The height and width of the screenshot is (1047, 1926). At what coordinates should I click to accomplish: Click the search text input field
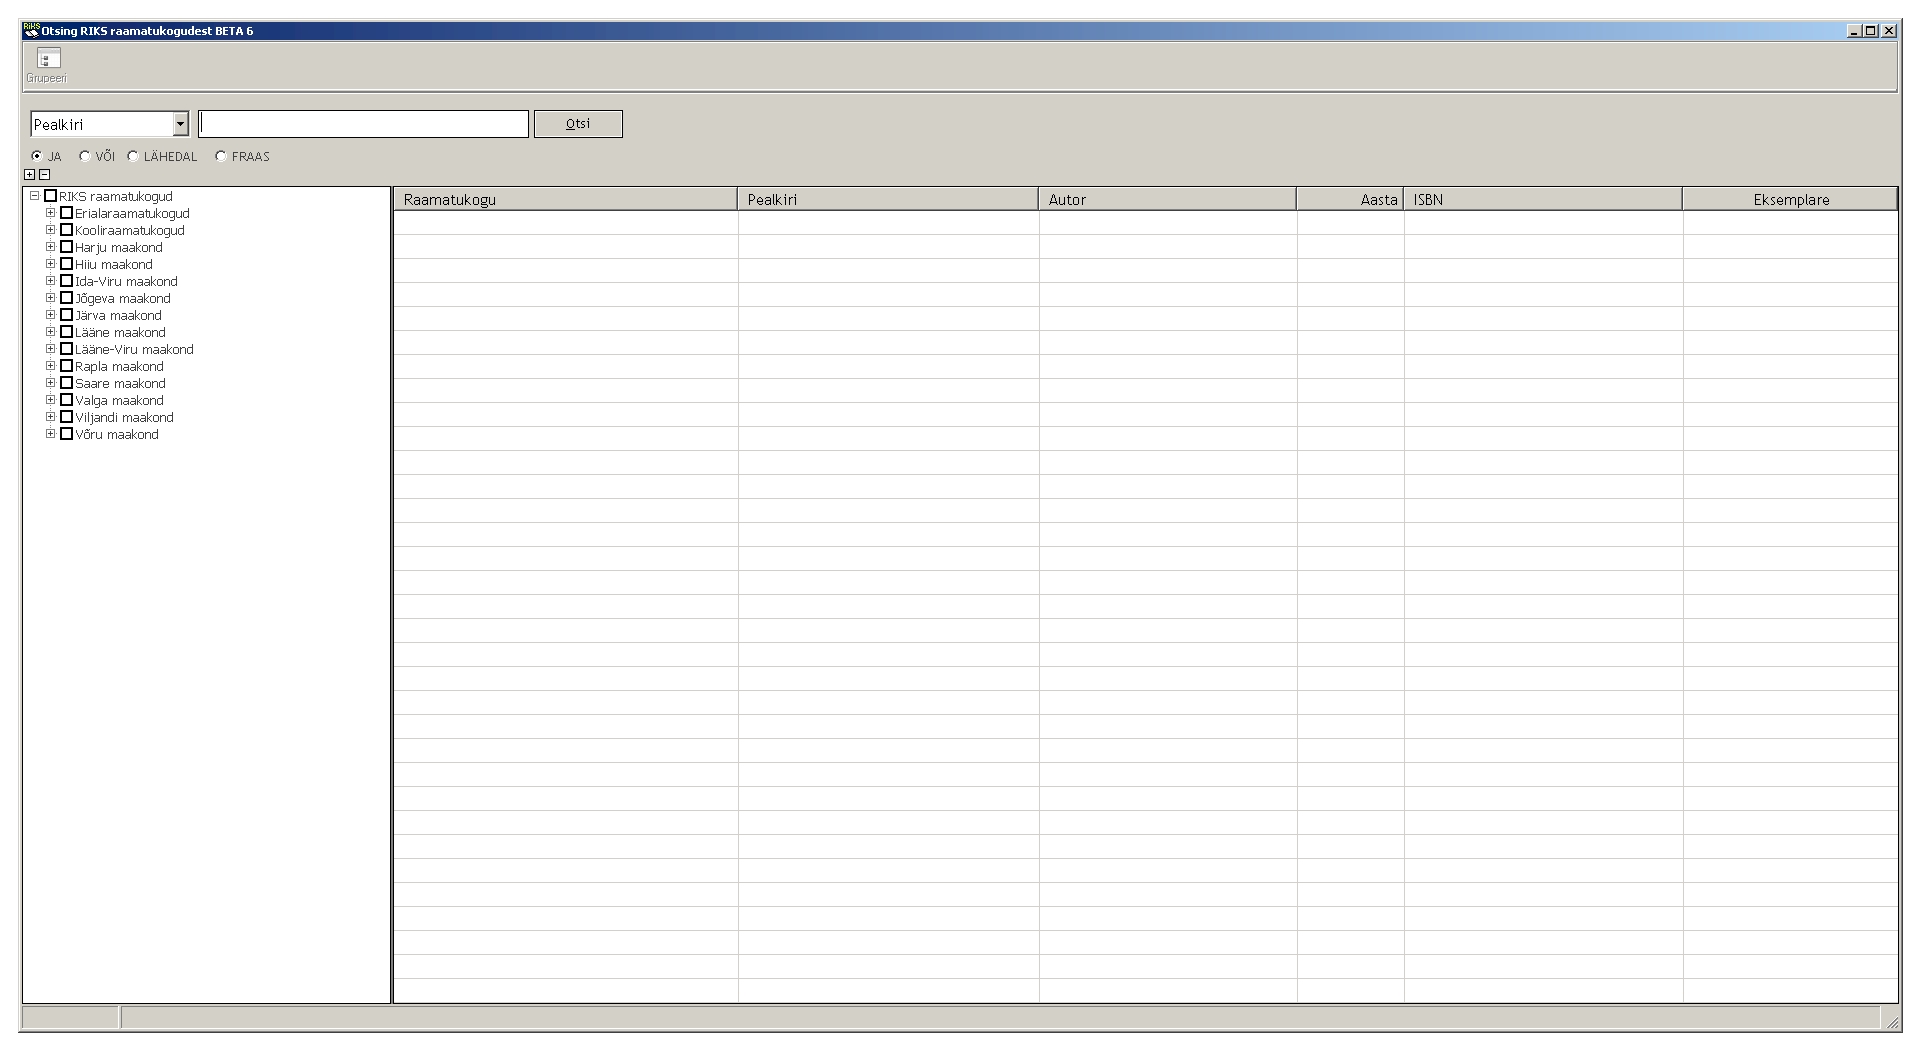363,124
